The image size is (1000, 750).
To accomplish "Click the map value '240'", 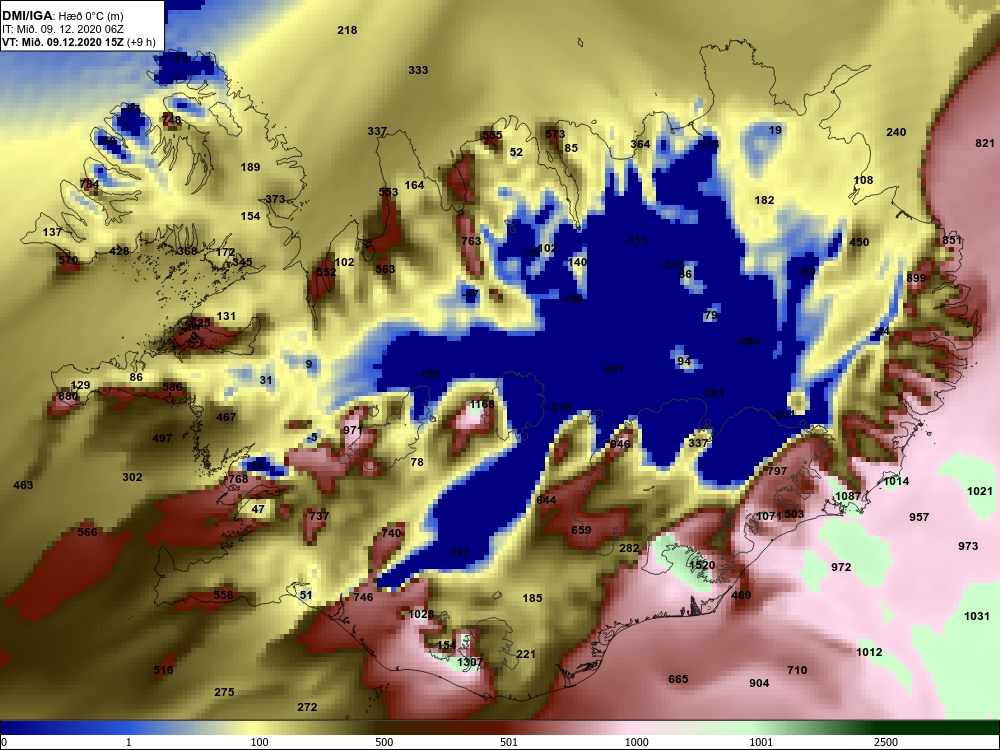I will pyautogui.click(x=896, y=132).
